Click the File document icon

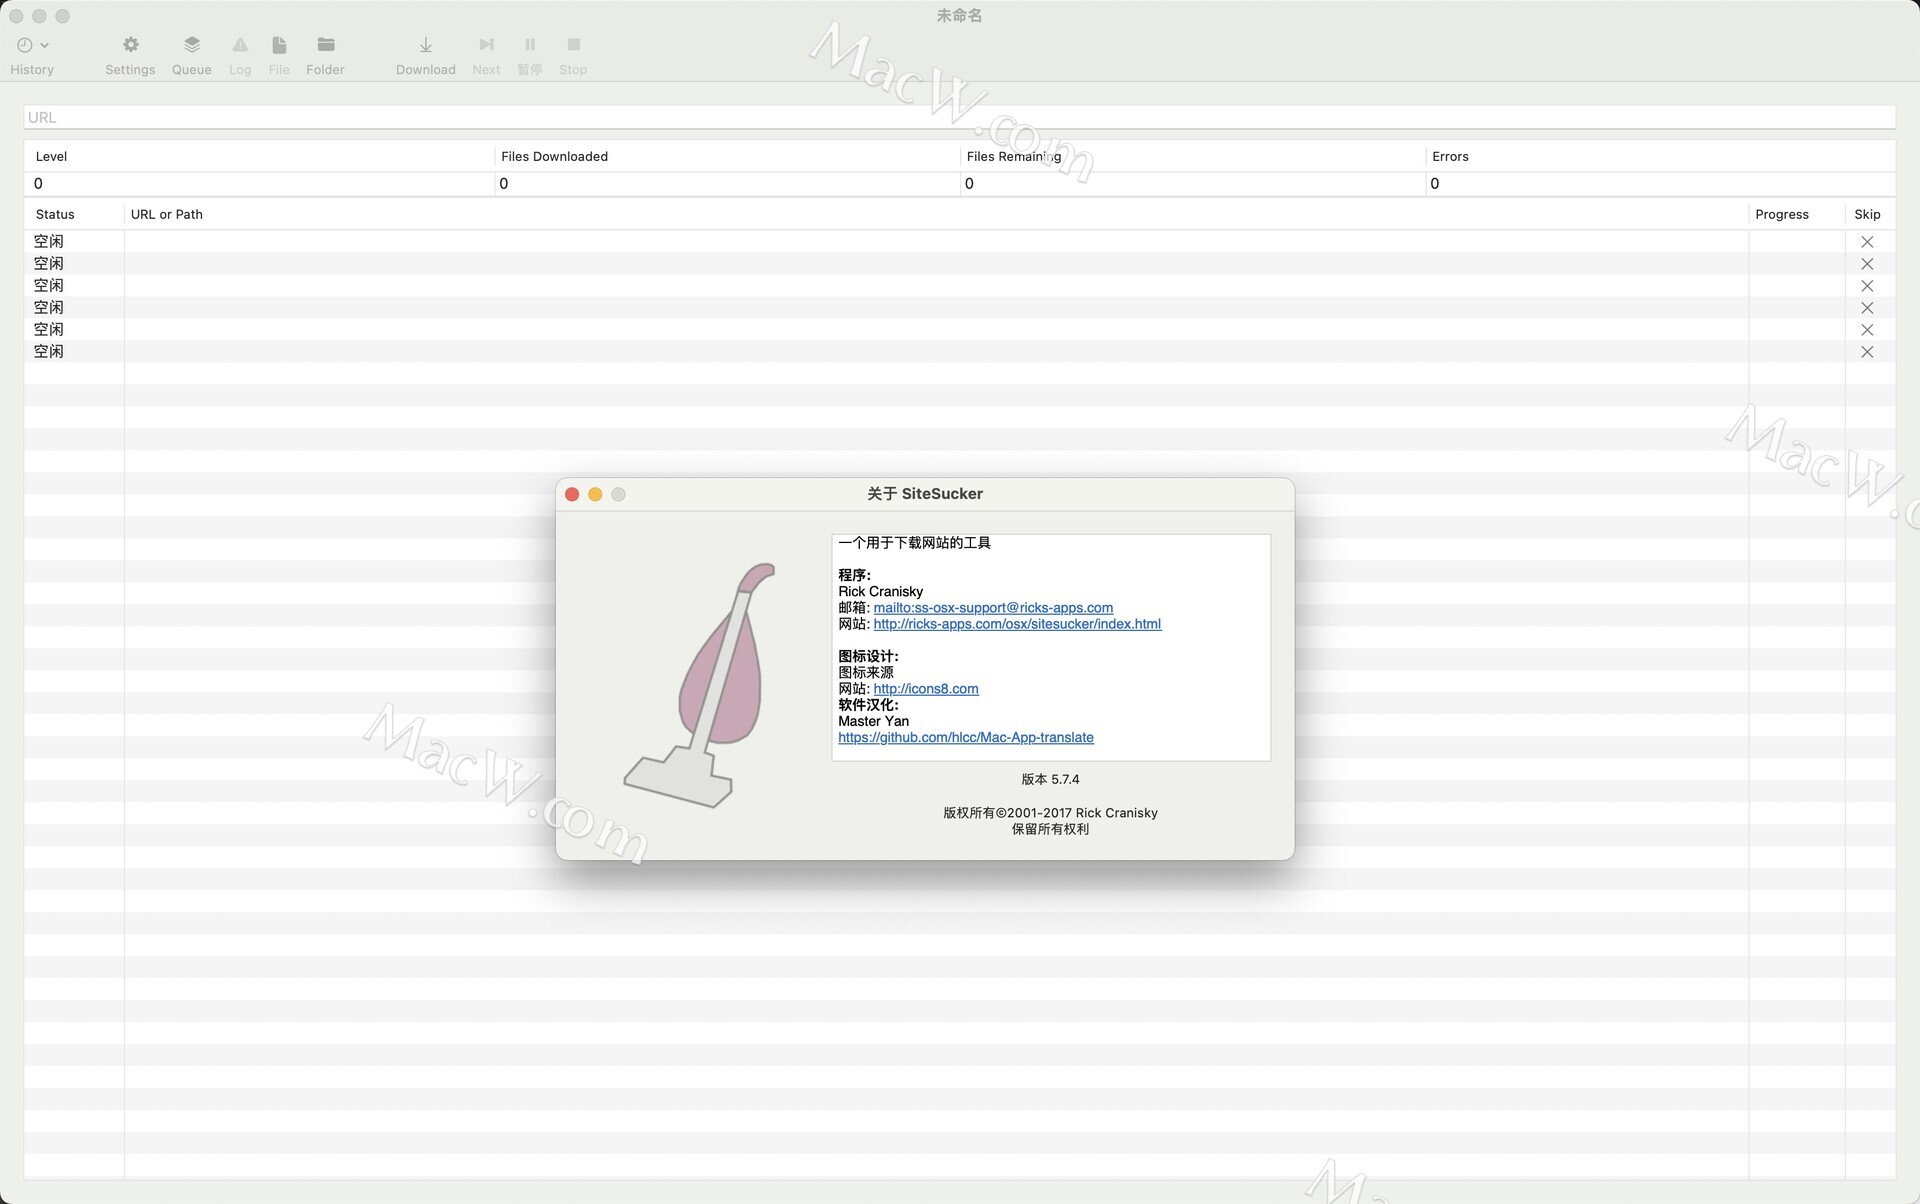click(x=279, y=45)
